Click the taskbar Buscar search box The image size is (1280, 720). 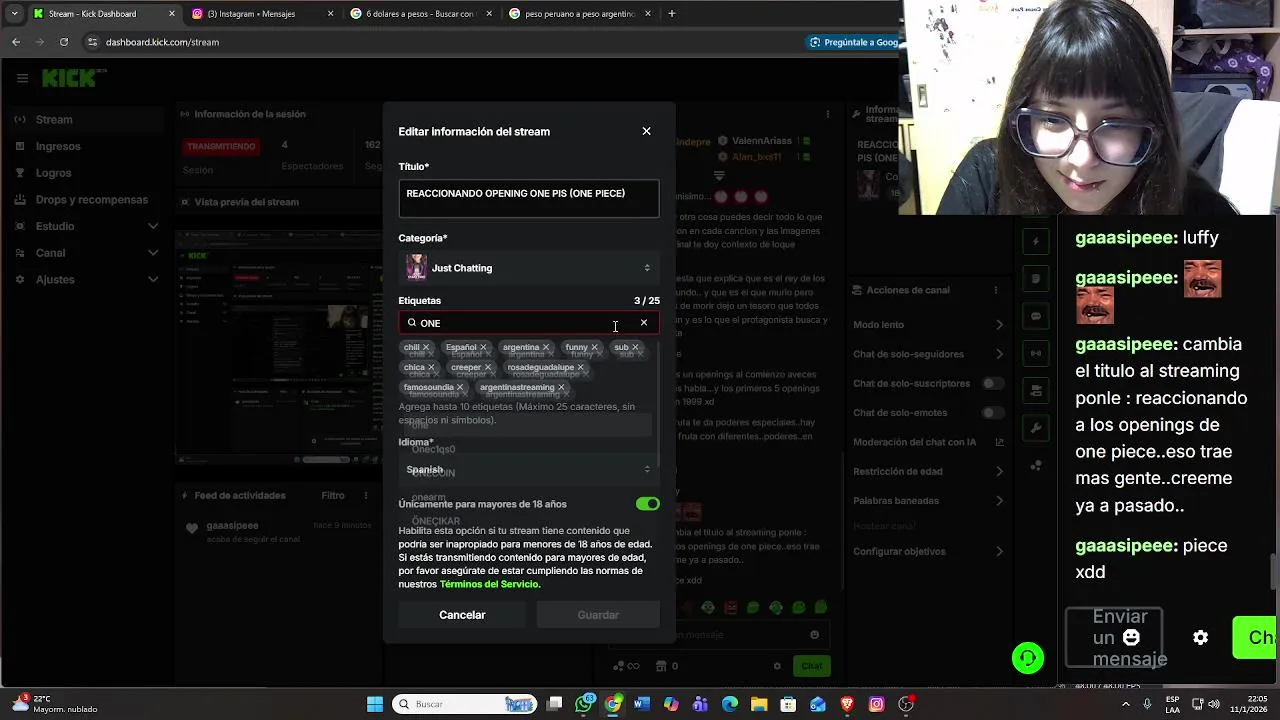tap(464, 704)
